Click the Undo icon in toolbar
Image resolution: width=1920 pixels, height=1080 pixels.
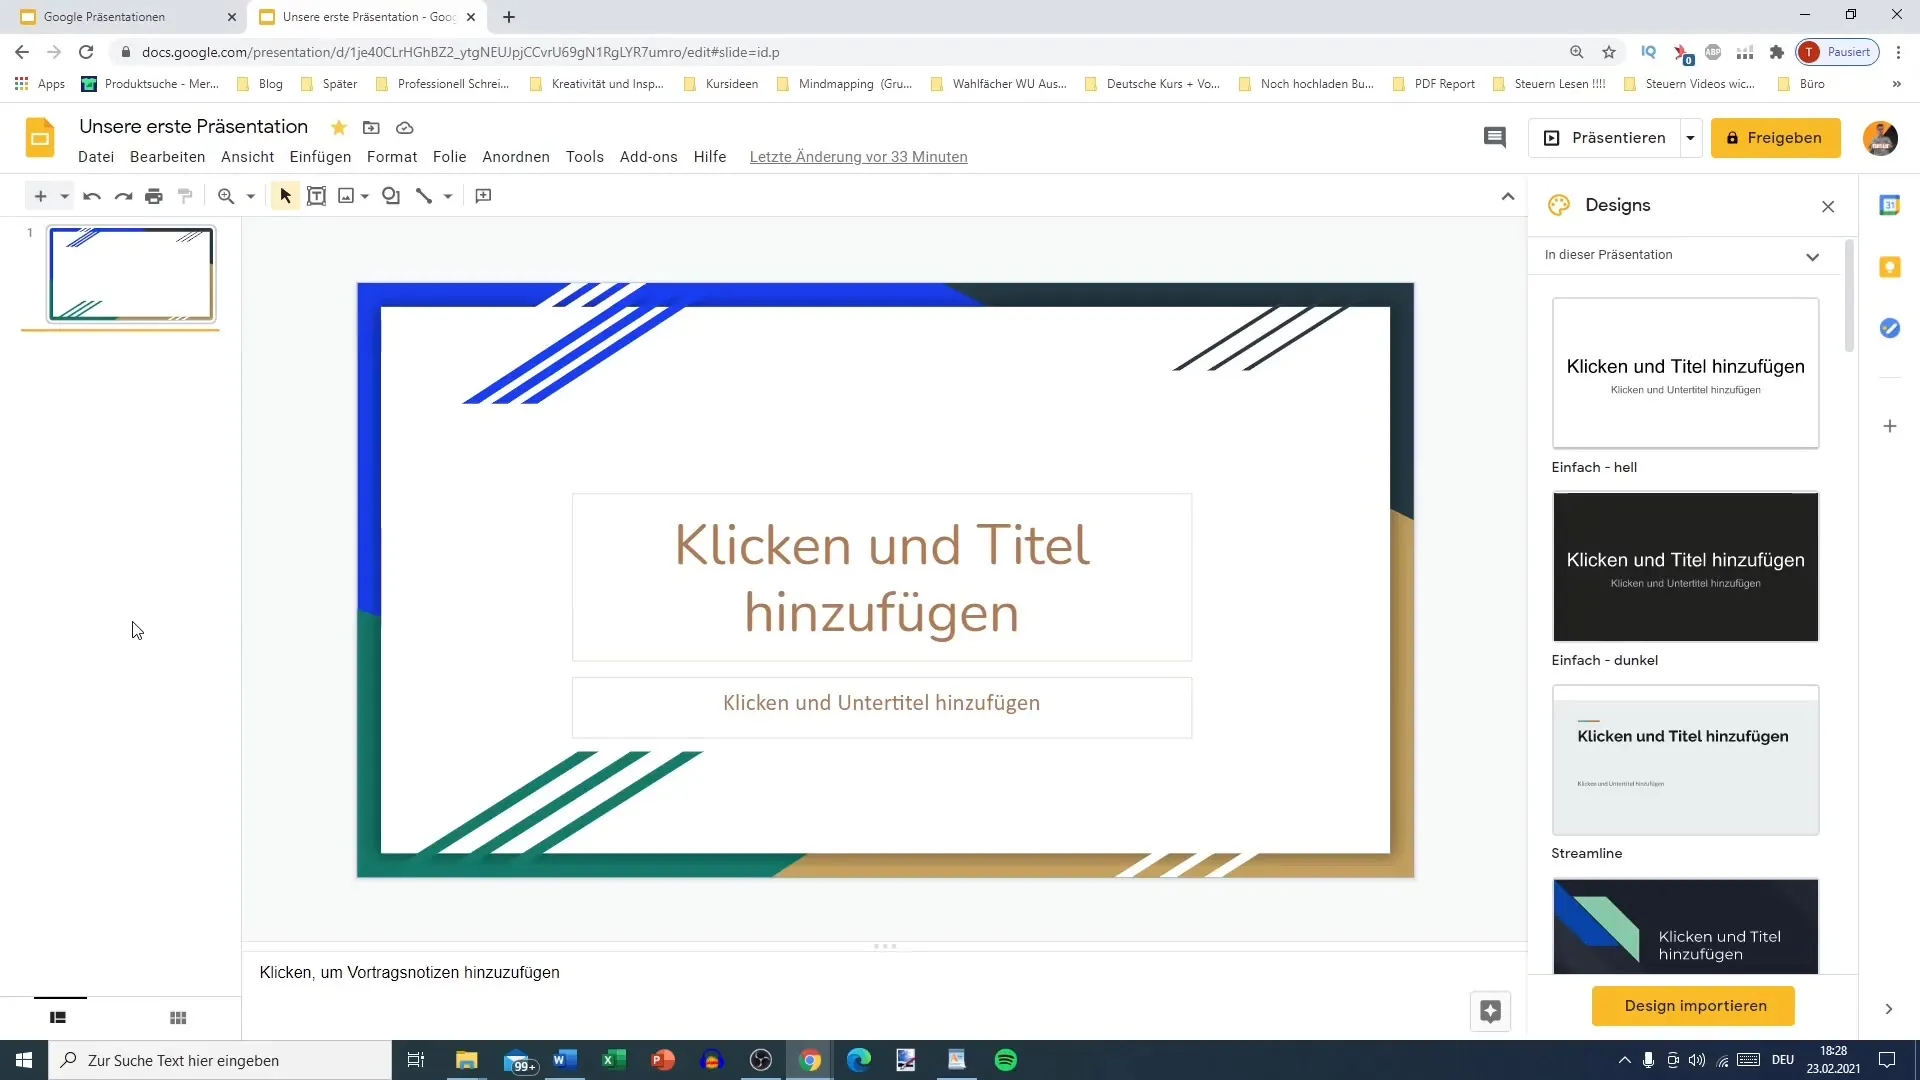coord(90,195)
